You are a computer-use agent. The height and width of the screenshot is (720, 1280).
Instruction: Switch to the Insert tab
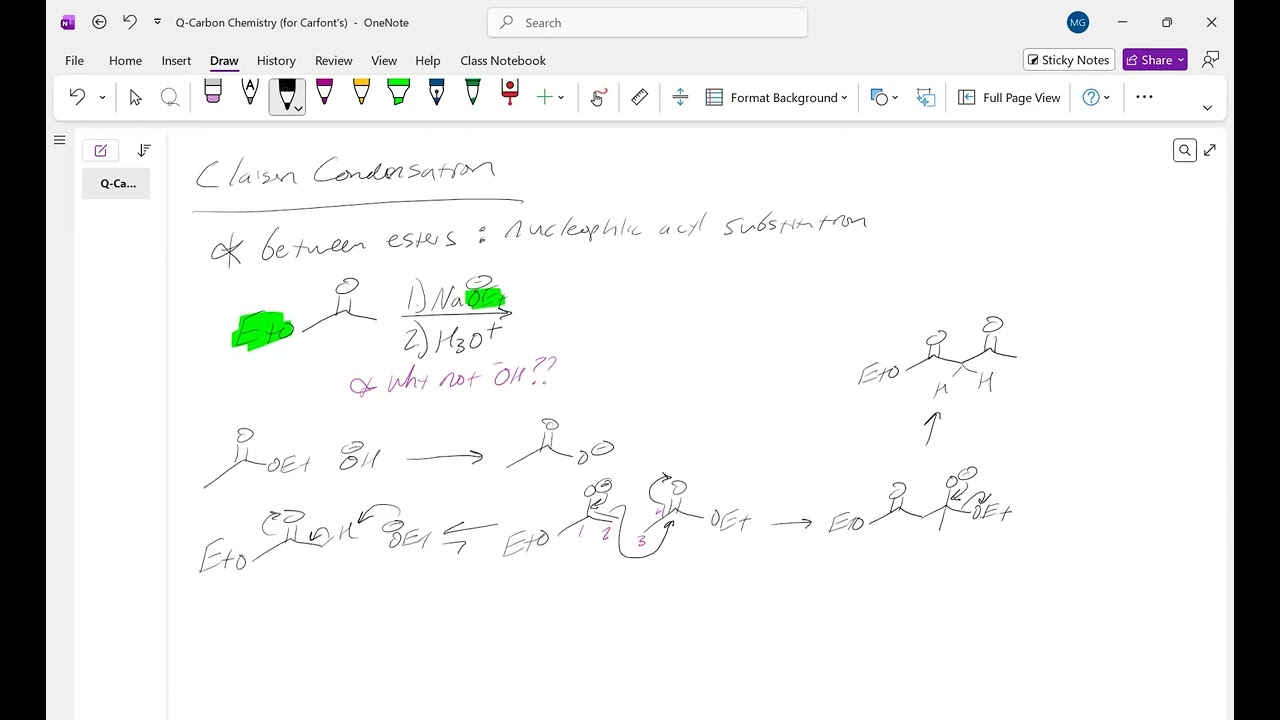tap(177, 60)
